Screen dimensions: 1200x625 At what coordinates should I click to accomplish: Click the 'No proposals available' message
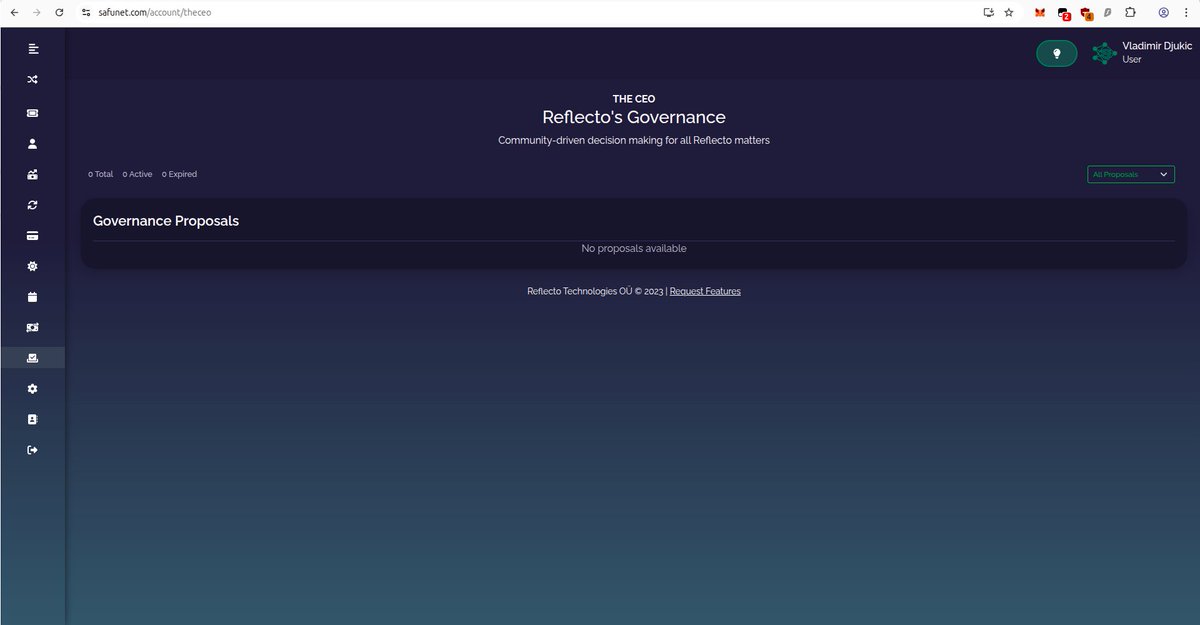(x=634, y=248)
